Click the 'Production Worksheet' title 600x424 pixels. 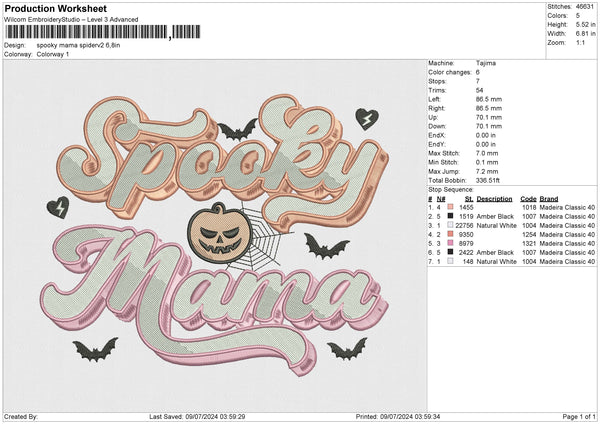pyautogui.click(x=56, y=8)
